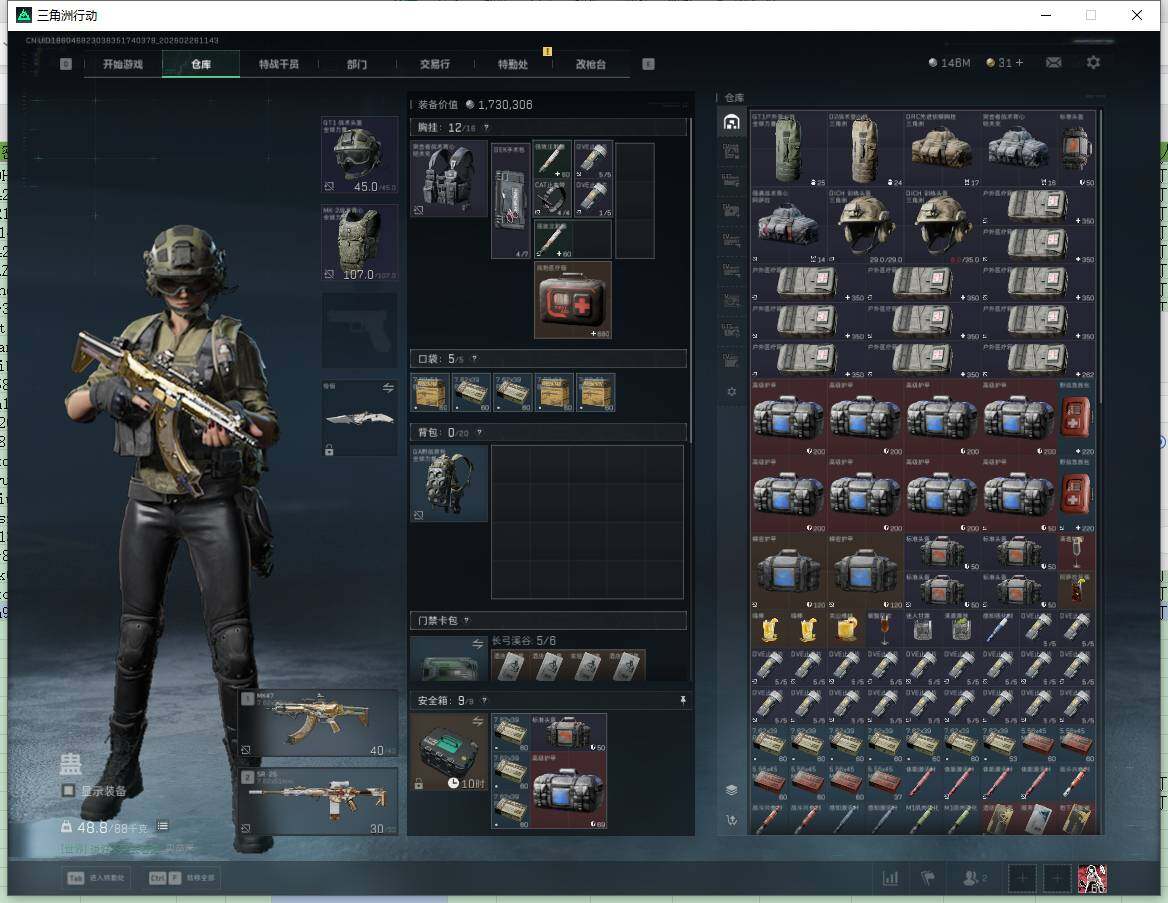The image size is (1168, 903).
Task: Select the empty pistol slot
Action: coord(359,330)
